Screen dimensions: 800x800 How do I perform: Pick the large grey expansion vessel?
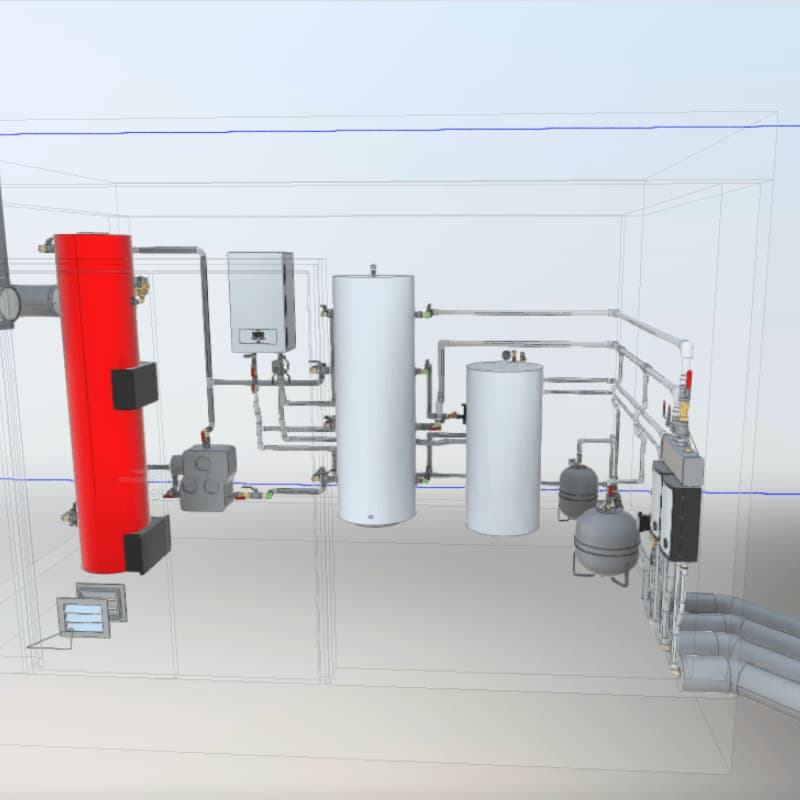(x=606, y=541)
